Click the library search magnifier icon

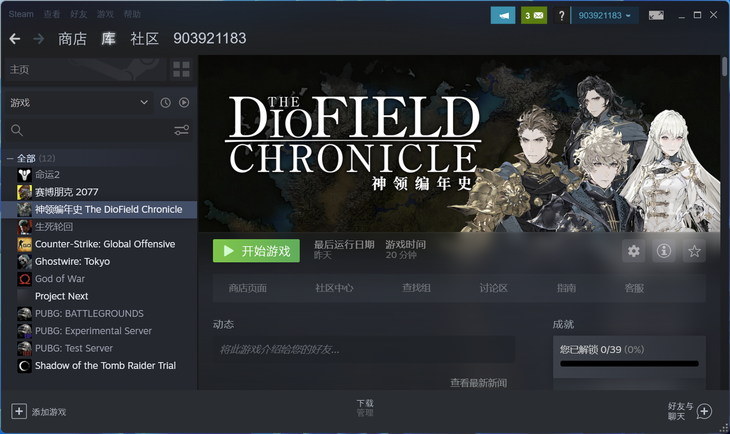click(17, 130)
